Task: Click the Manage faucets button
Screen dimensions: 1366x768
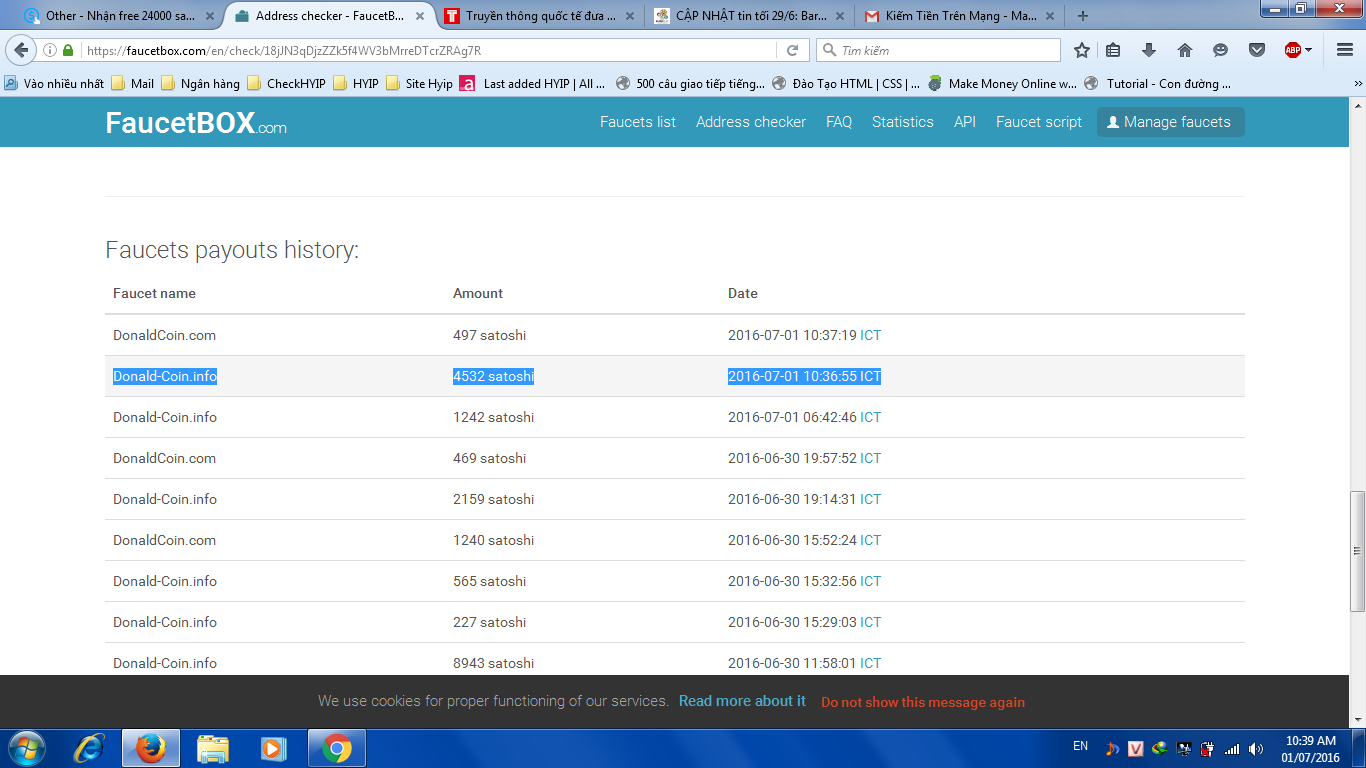Action: pos(1171,122)
